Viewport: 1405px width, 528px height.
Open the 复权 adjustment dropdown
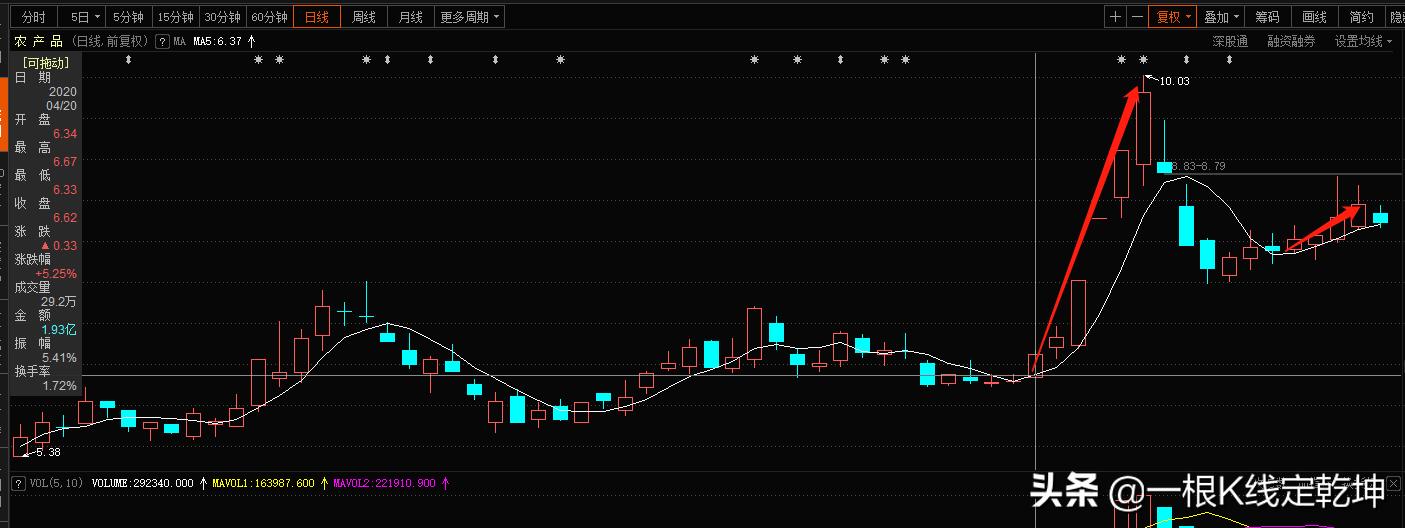point(1174,17)
